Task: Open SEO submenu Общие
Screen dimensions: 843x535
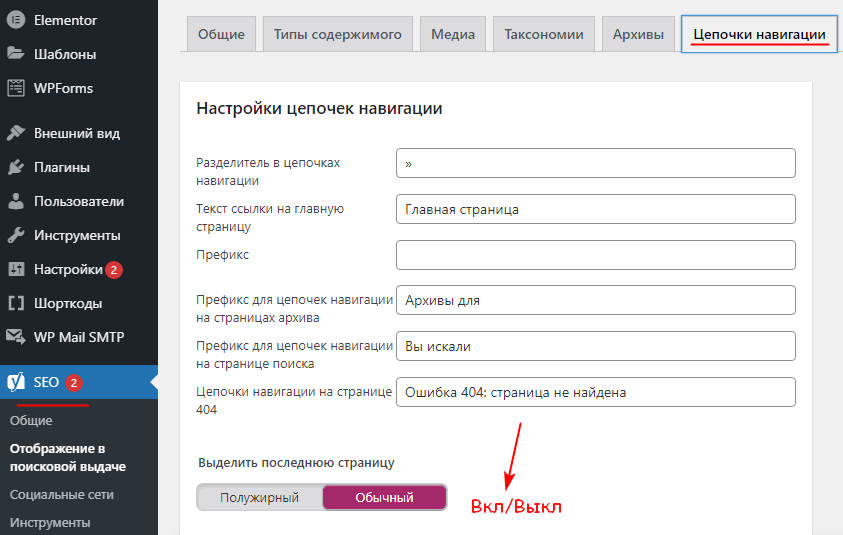Action: 31,420
